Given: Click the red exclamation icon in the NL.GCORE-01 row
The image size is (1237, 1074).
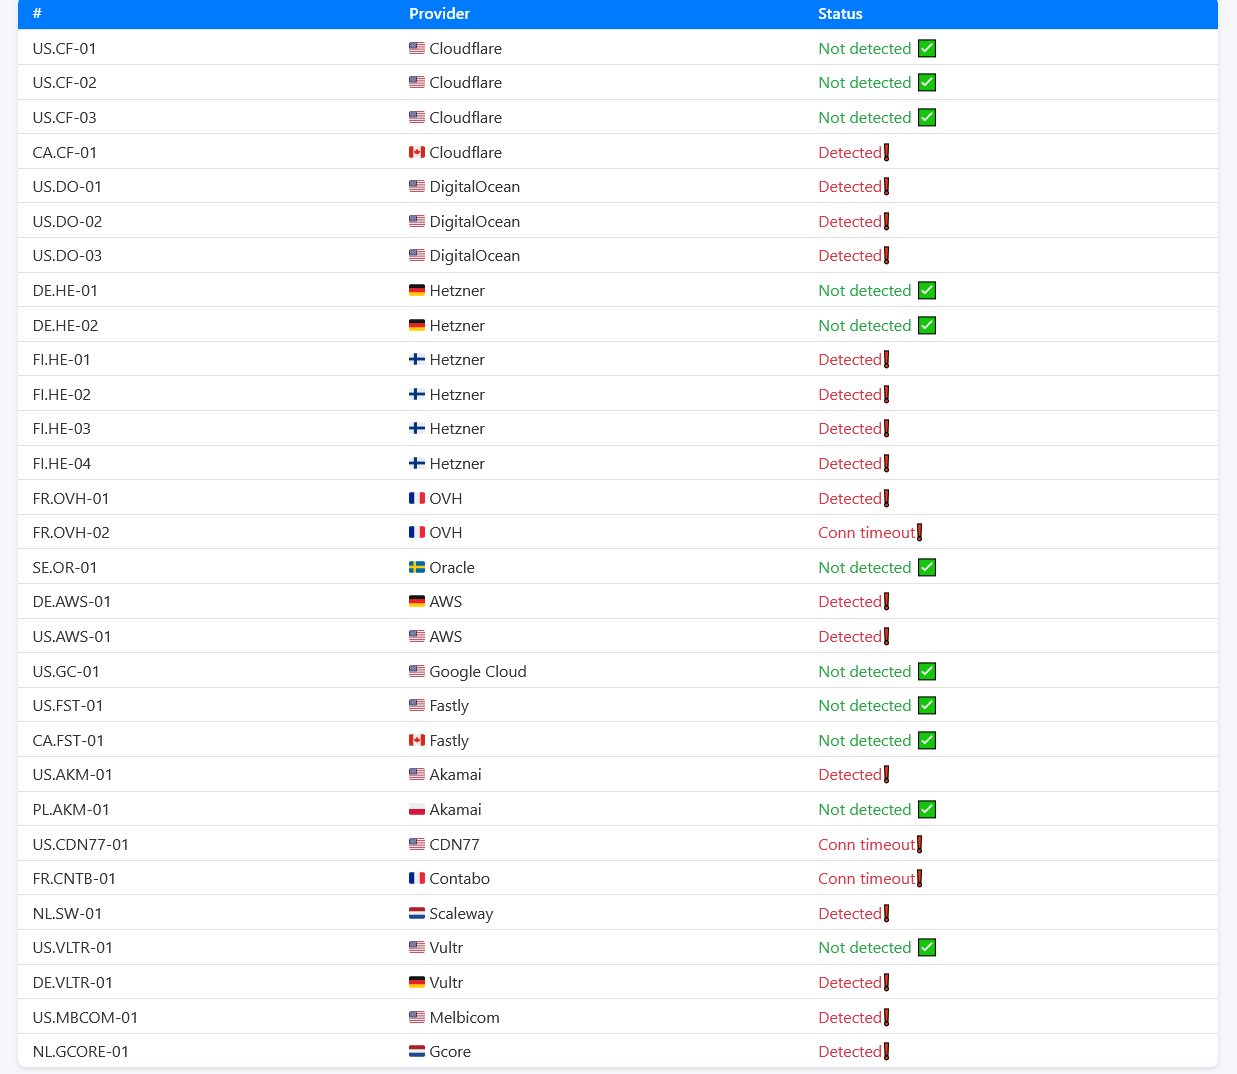Looking at the screenshot, I should (886, 1051).
